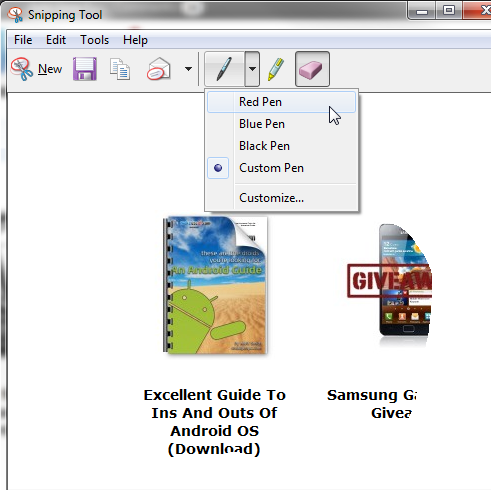The height and width of the screenshot is (490, 491).
Task: Choose Black Pen from the list
Action: pyautogui.click(x=281, y=146)
